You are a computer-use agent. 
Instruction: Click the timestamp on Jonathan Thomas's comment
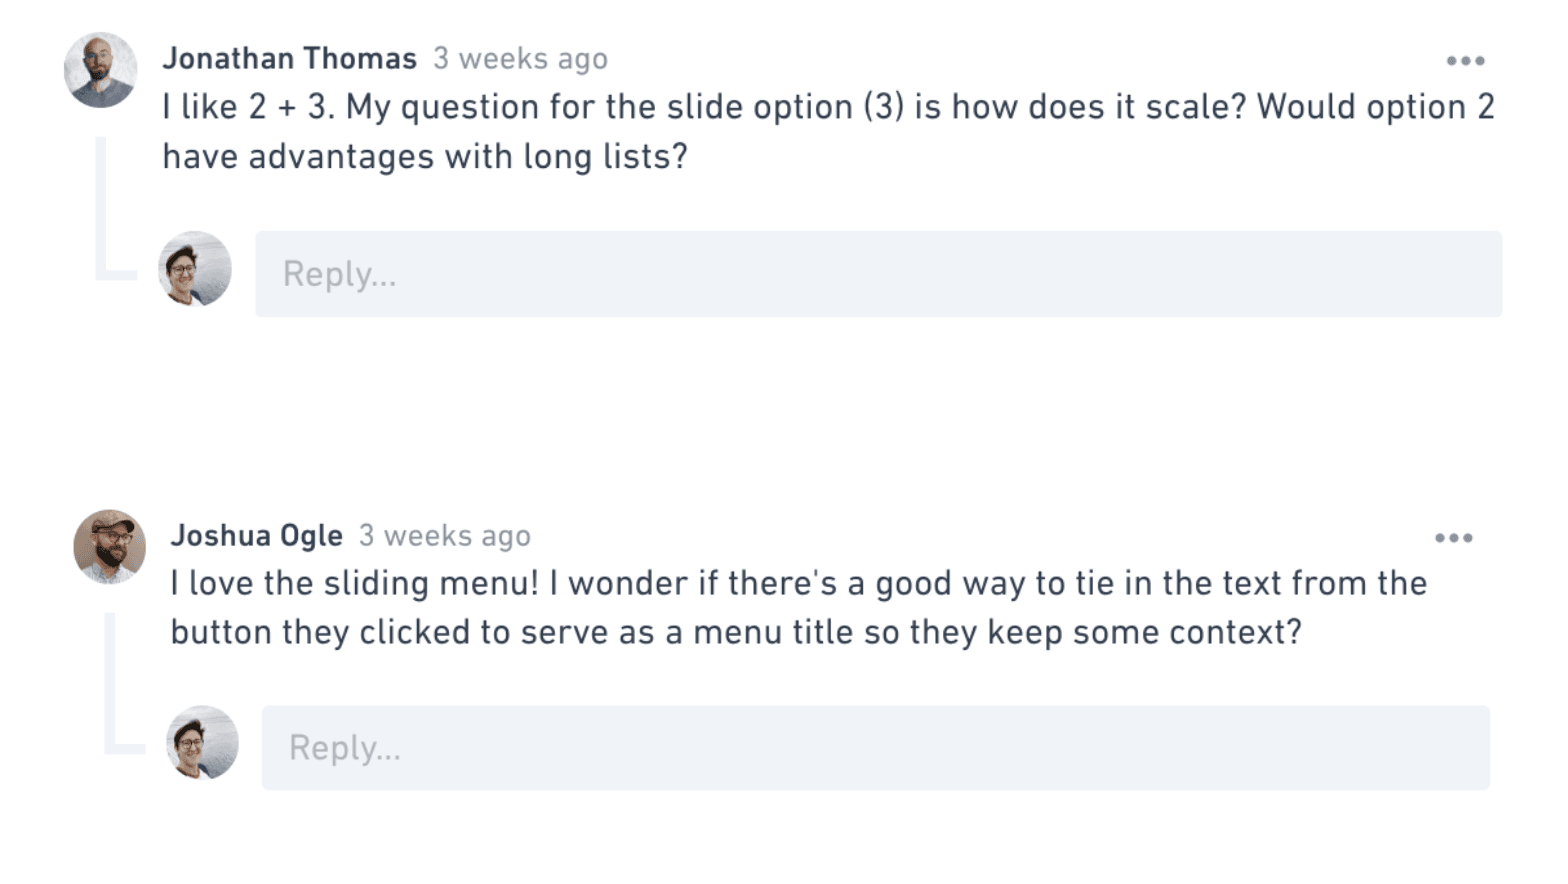tap(520, 59)
